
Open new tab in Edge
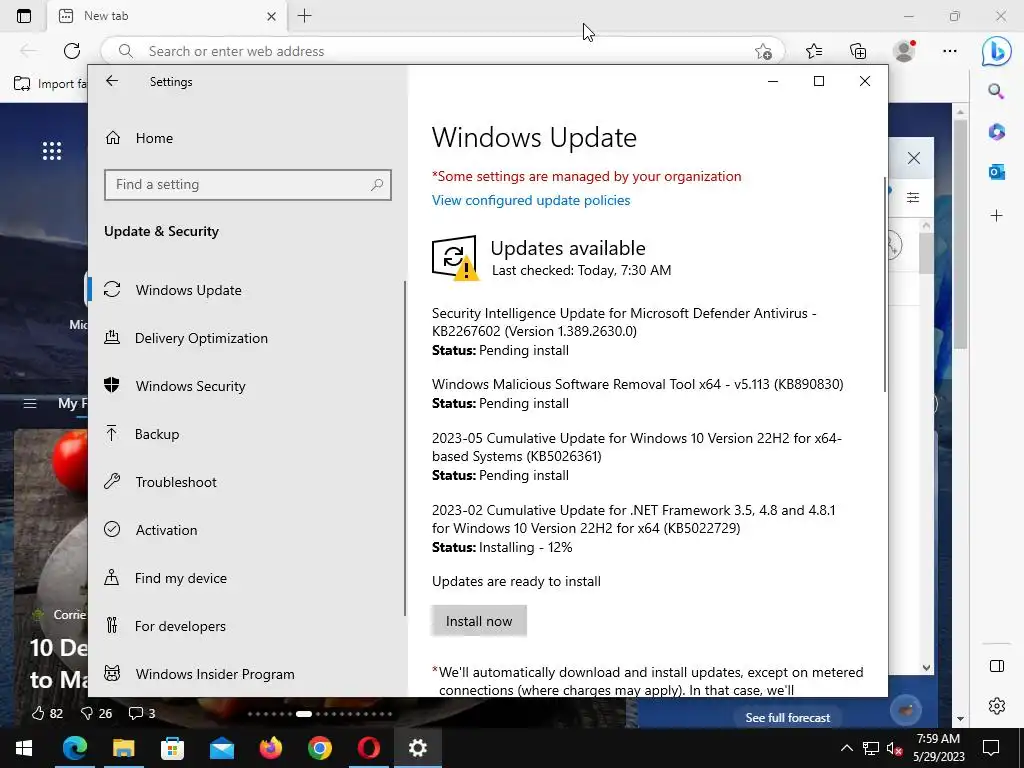click(304, 16)
